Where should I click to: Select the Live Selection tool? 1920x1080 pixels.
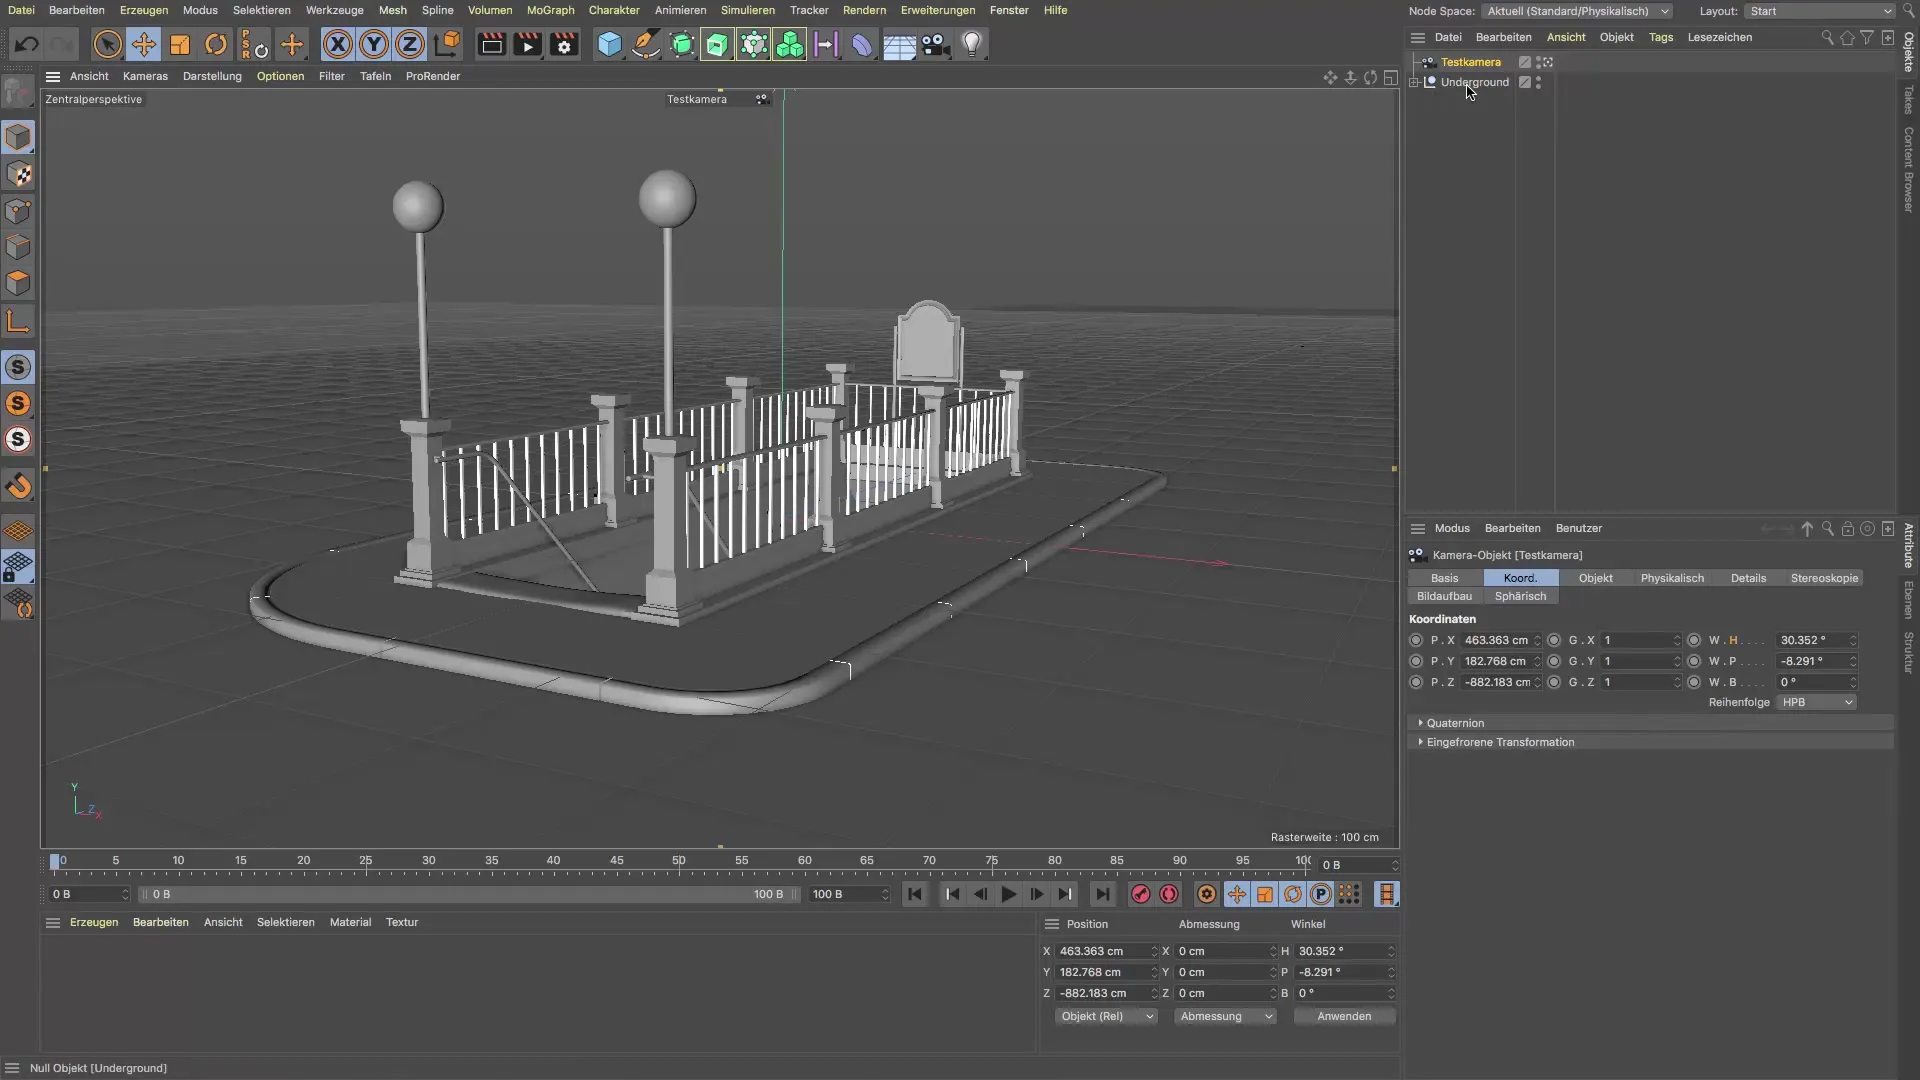point(107,45)
